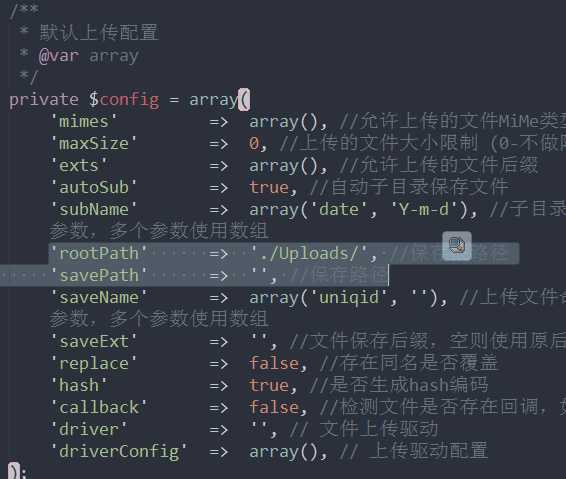566x479 pixels.
Task: Click the highlighted opening parenthesis after array
Action: 244,100
